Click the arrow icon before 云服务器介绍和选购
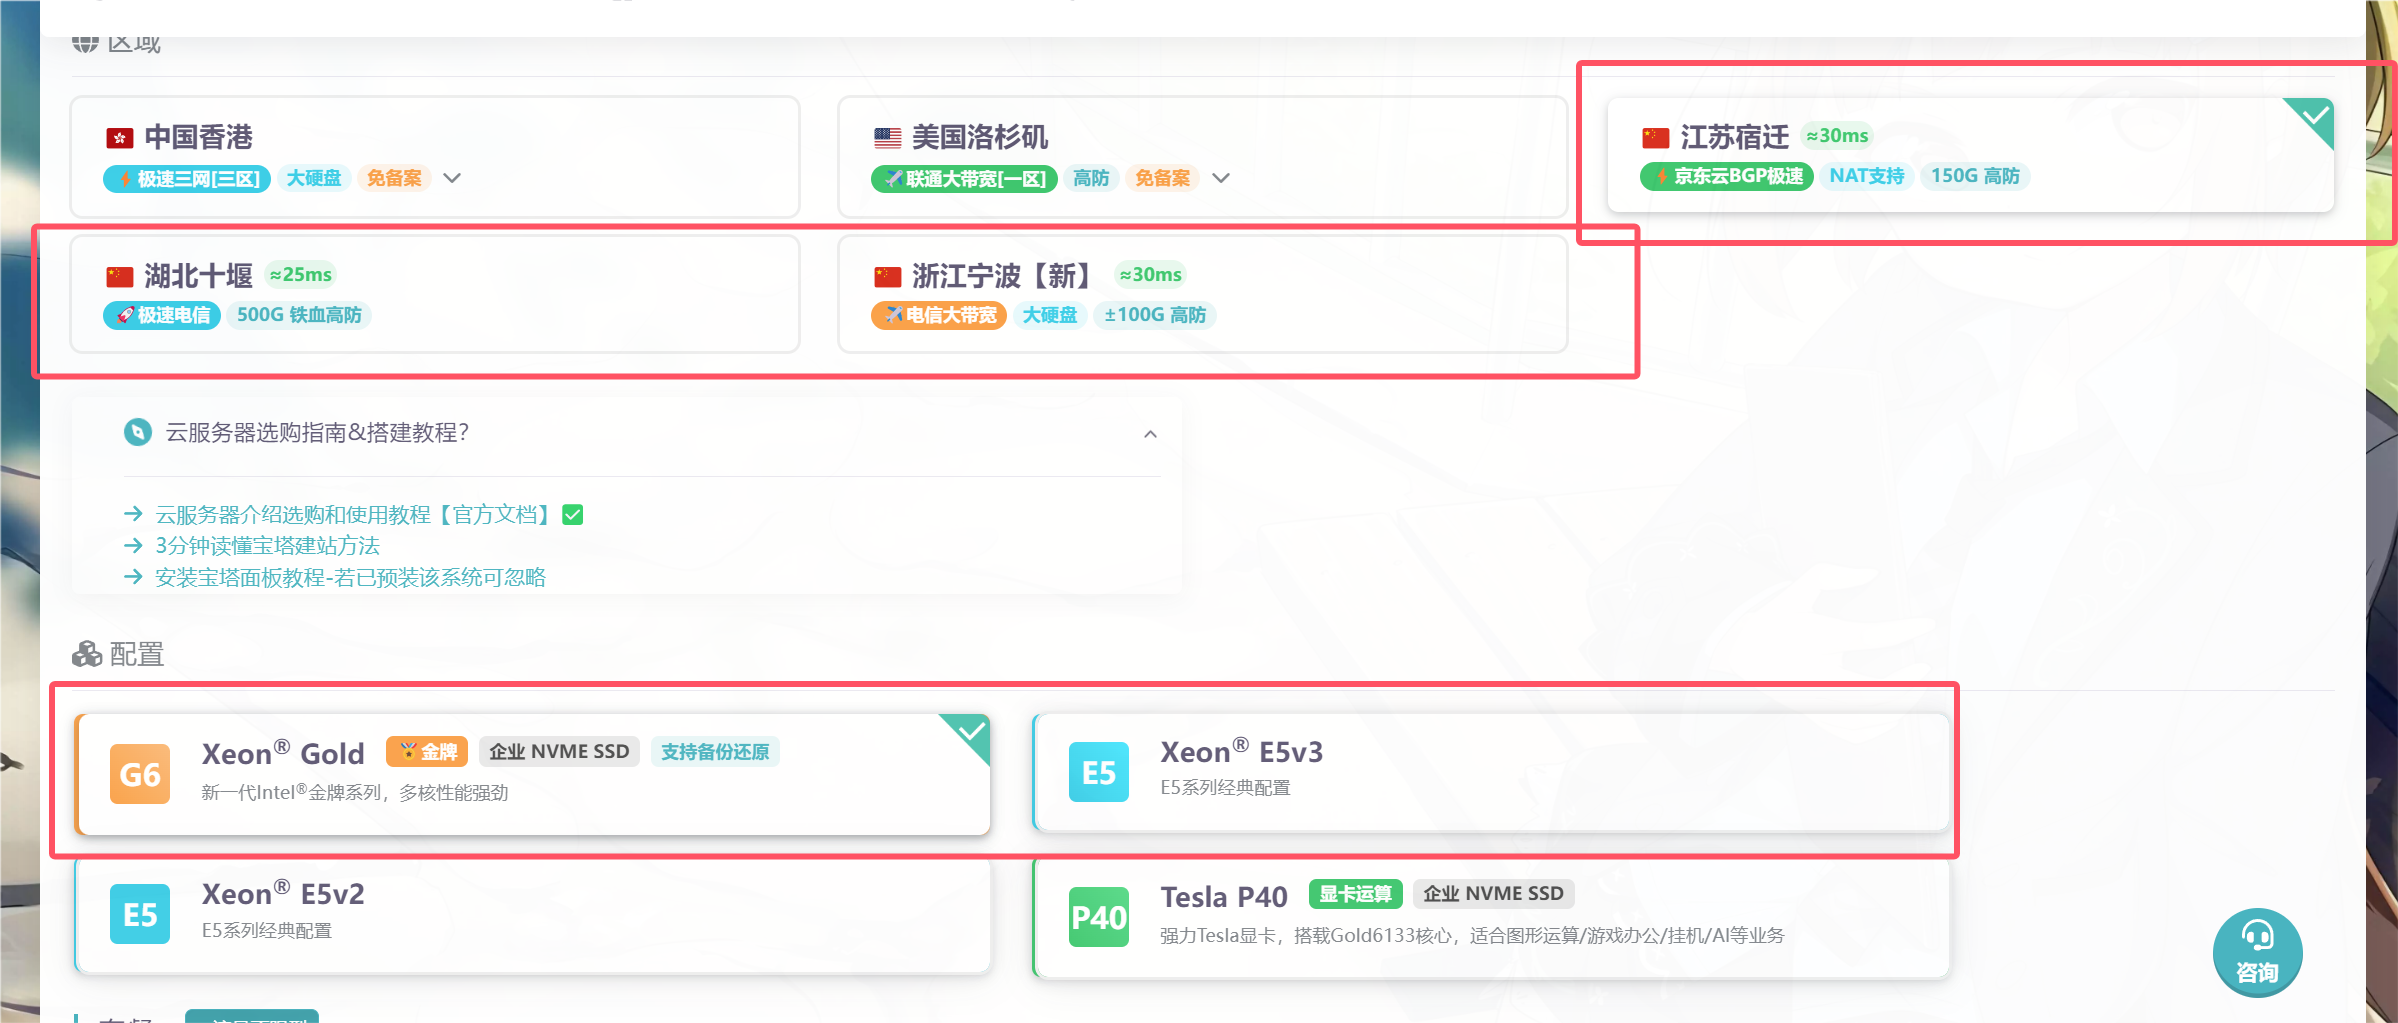The width and height of the screenshot is (2398, 1023). [133, 514]
